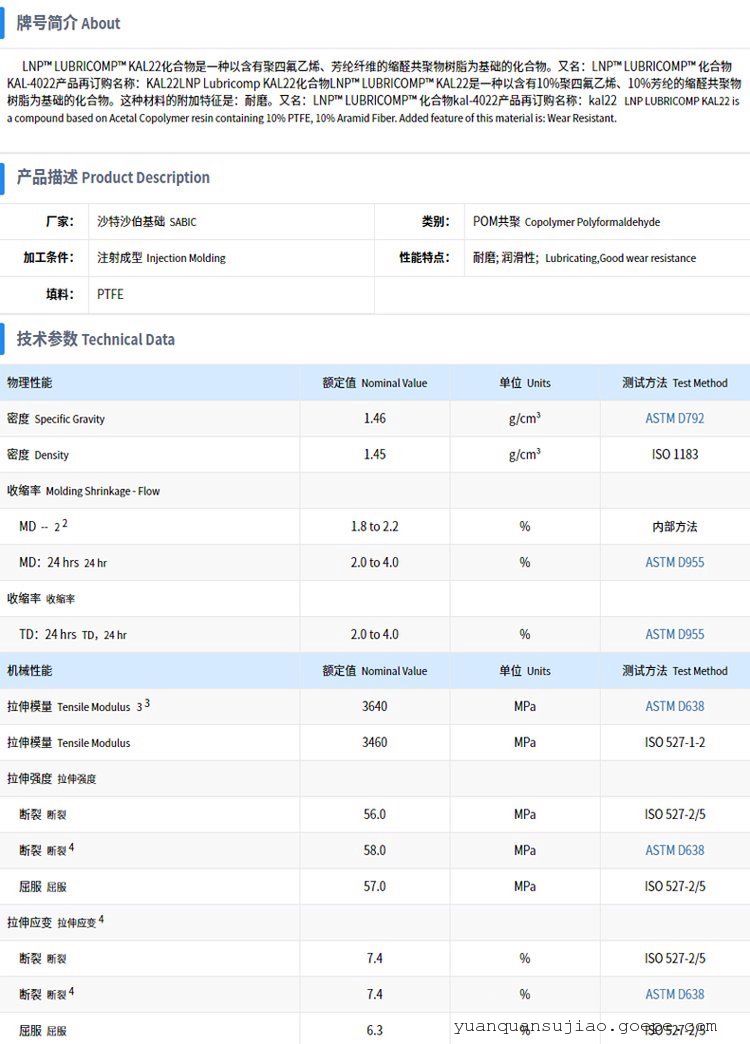
Task: Click the 沙特沙伯基础 SABIC manufacturer value
Action: 146,221
